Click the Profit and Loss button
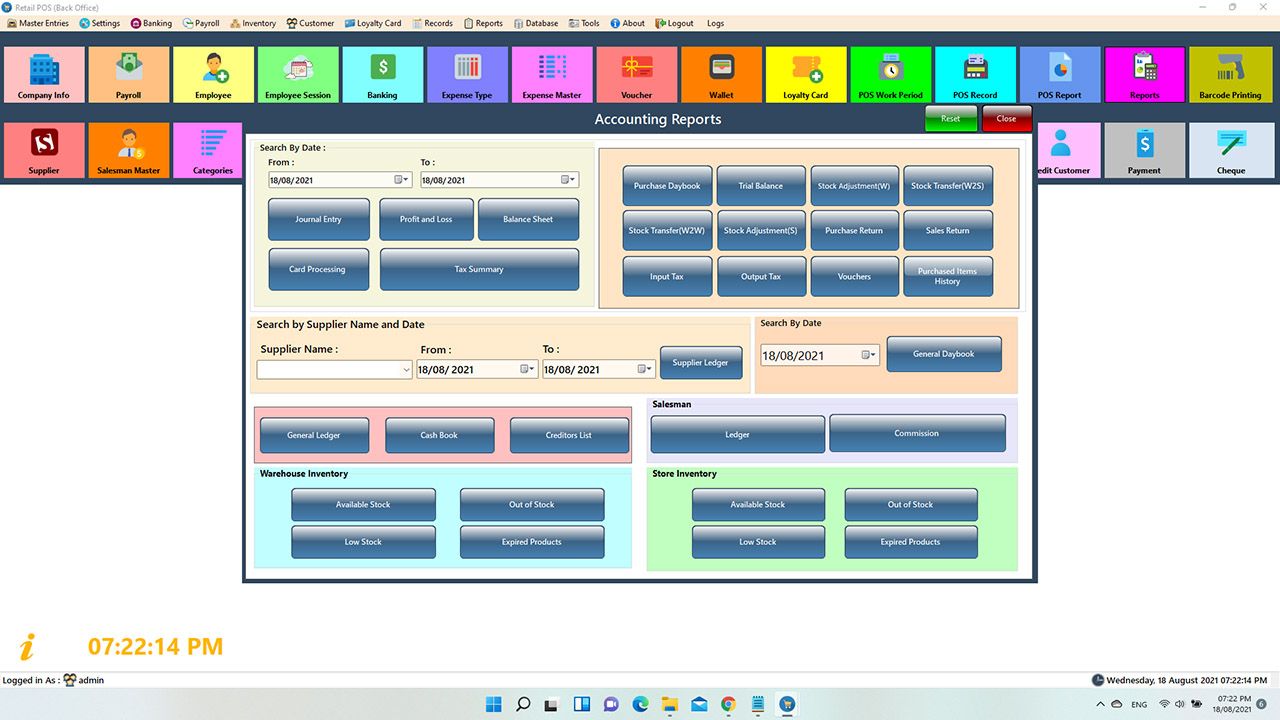Image resolution: width=1280 pixels, height=720 pixels. (426, 219)
